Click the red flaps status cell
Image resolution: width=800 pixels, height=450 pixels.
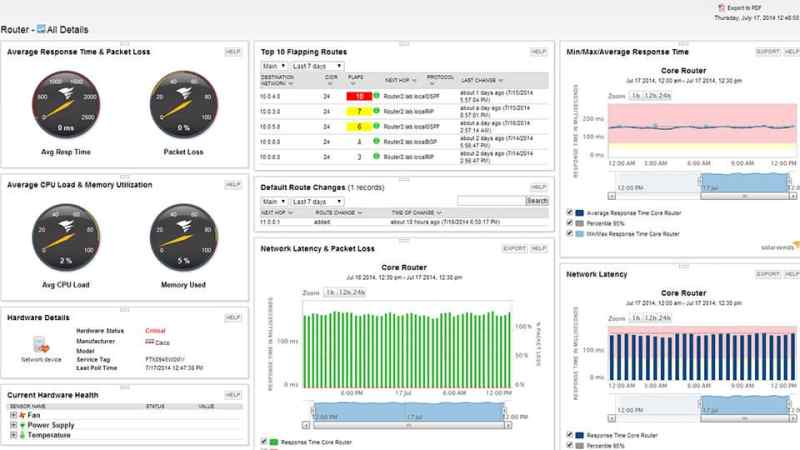(x=359, y=96)
